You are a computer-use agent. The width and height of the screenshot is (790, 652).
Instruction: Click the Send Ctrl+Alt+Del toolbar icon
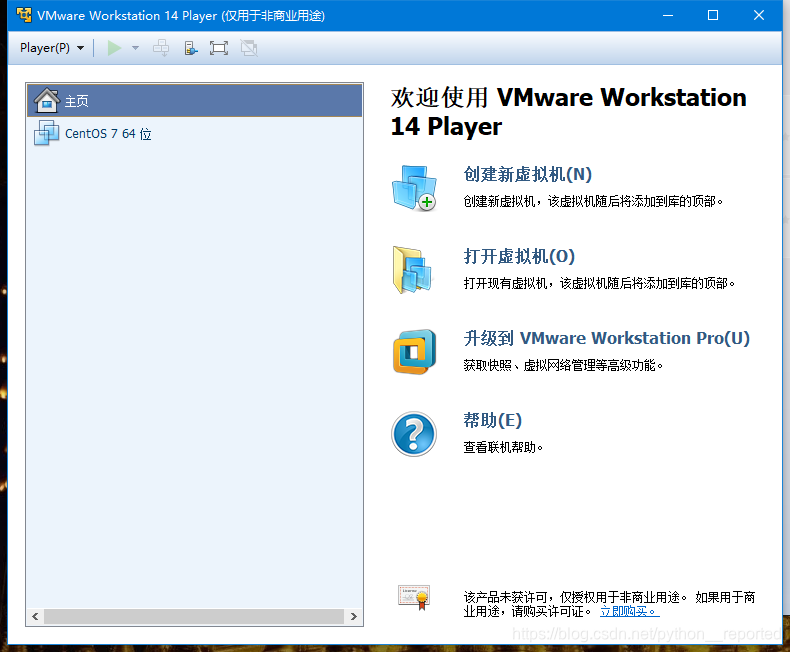coord(161,48)
